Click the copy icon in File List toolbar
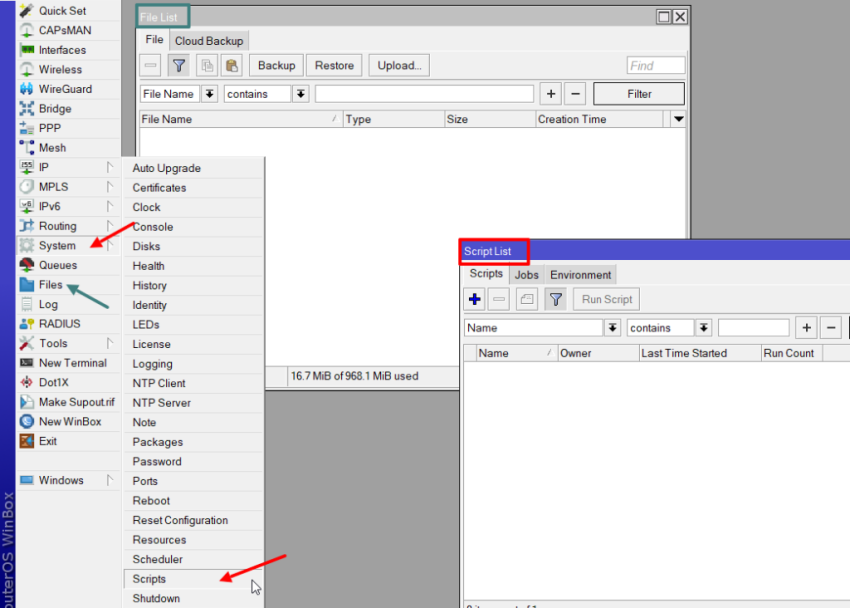 point(207,66)
